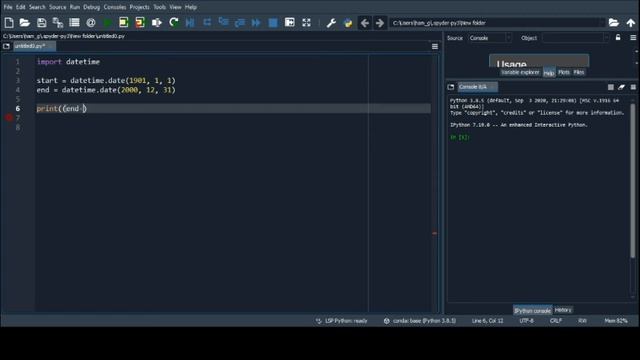Browse a working directory folder icon
Screen dimensions: 640x360
click(x=613, y=23)
